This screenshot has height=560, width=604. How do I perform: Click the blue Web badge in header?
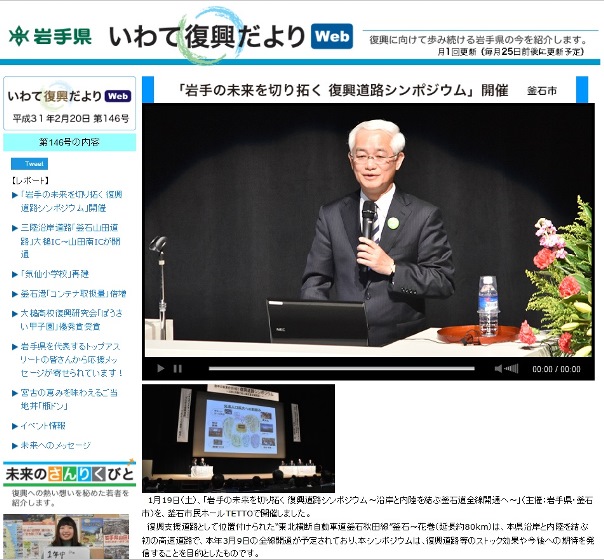(x=332, y=36)
